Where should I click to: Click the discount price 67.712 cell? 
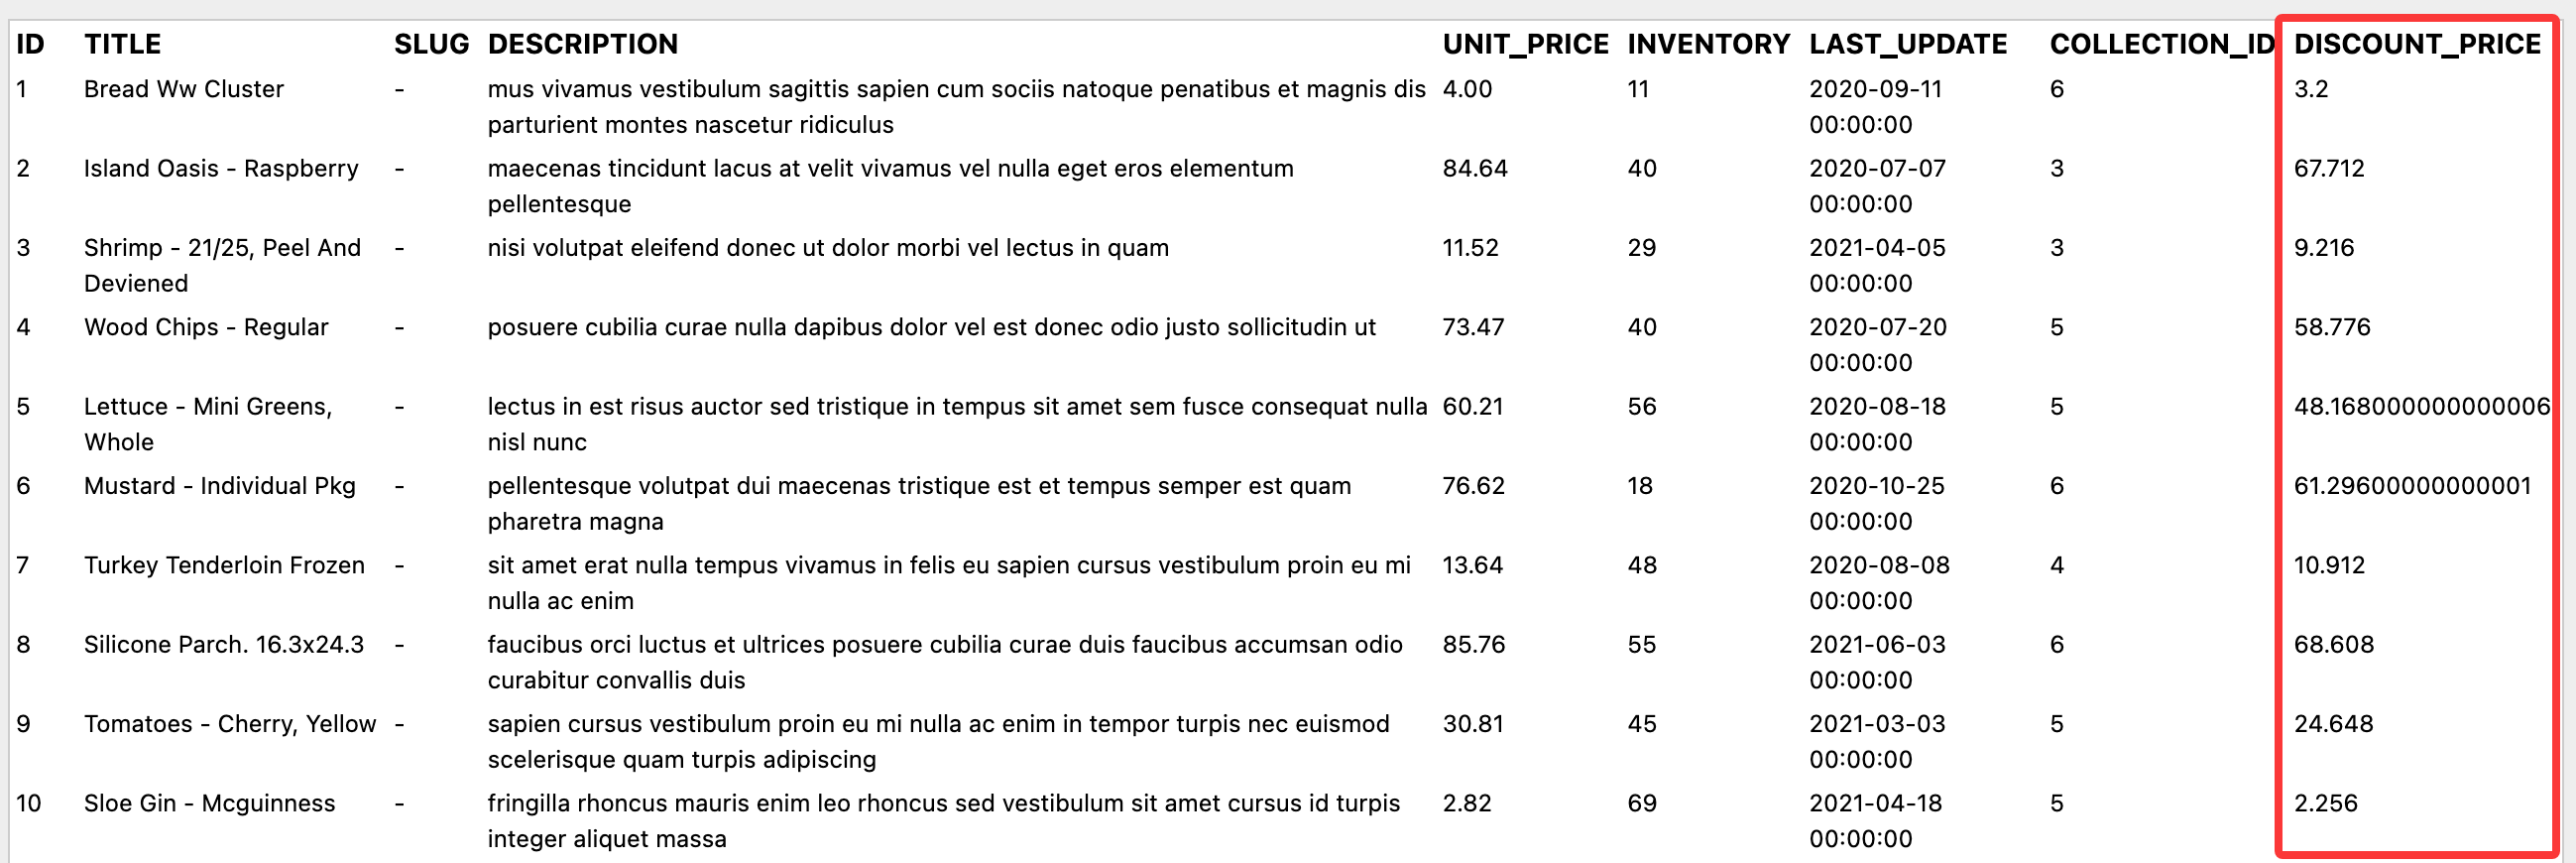point(2328,168)
